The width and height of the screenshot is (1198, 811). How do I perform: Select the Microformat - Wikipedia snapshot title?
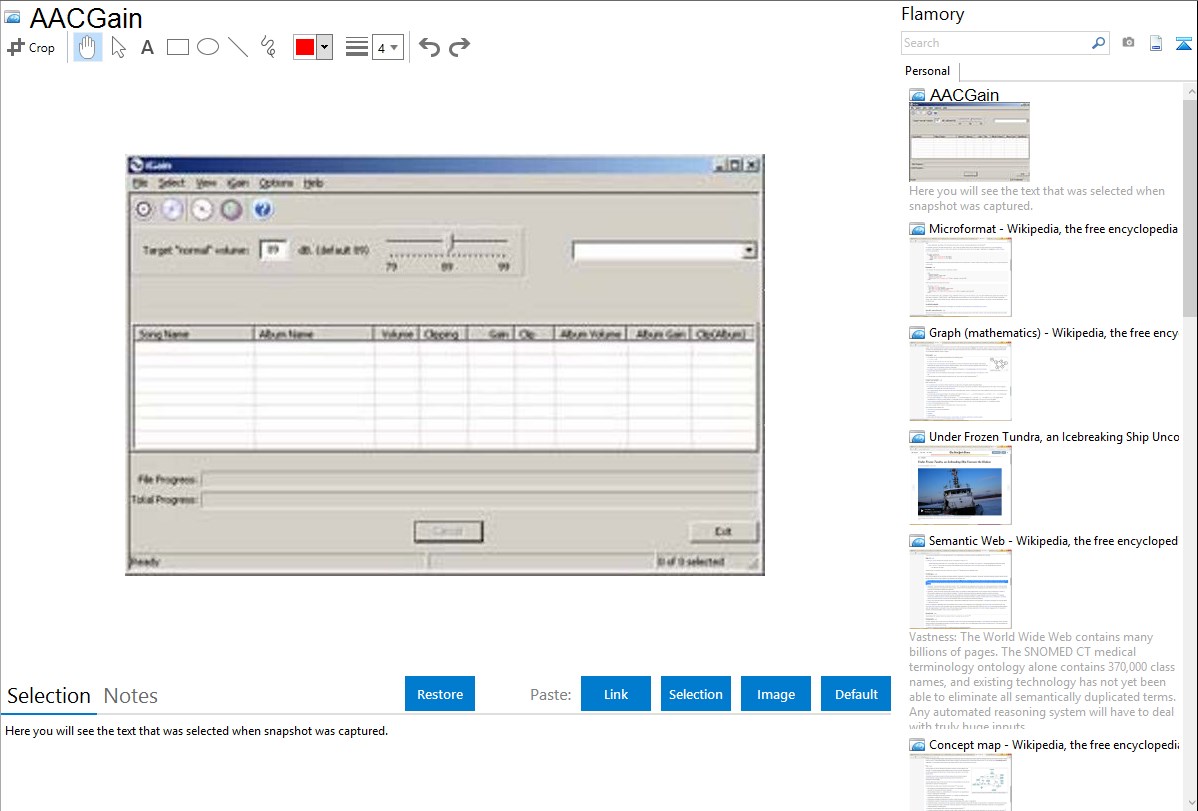1053,229
